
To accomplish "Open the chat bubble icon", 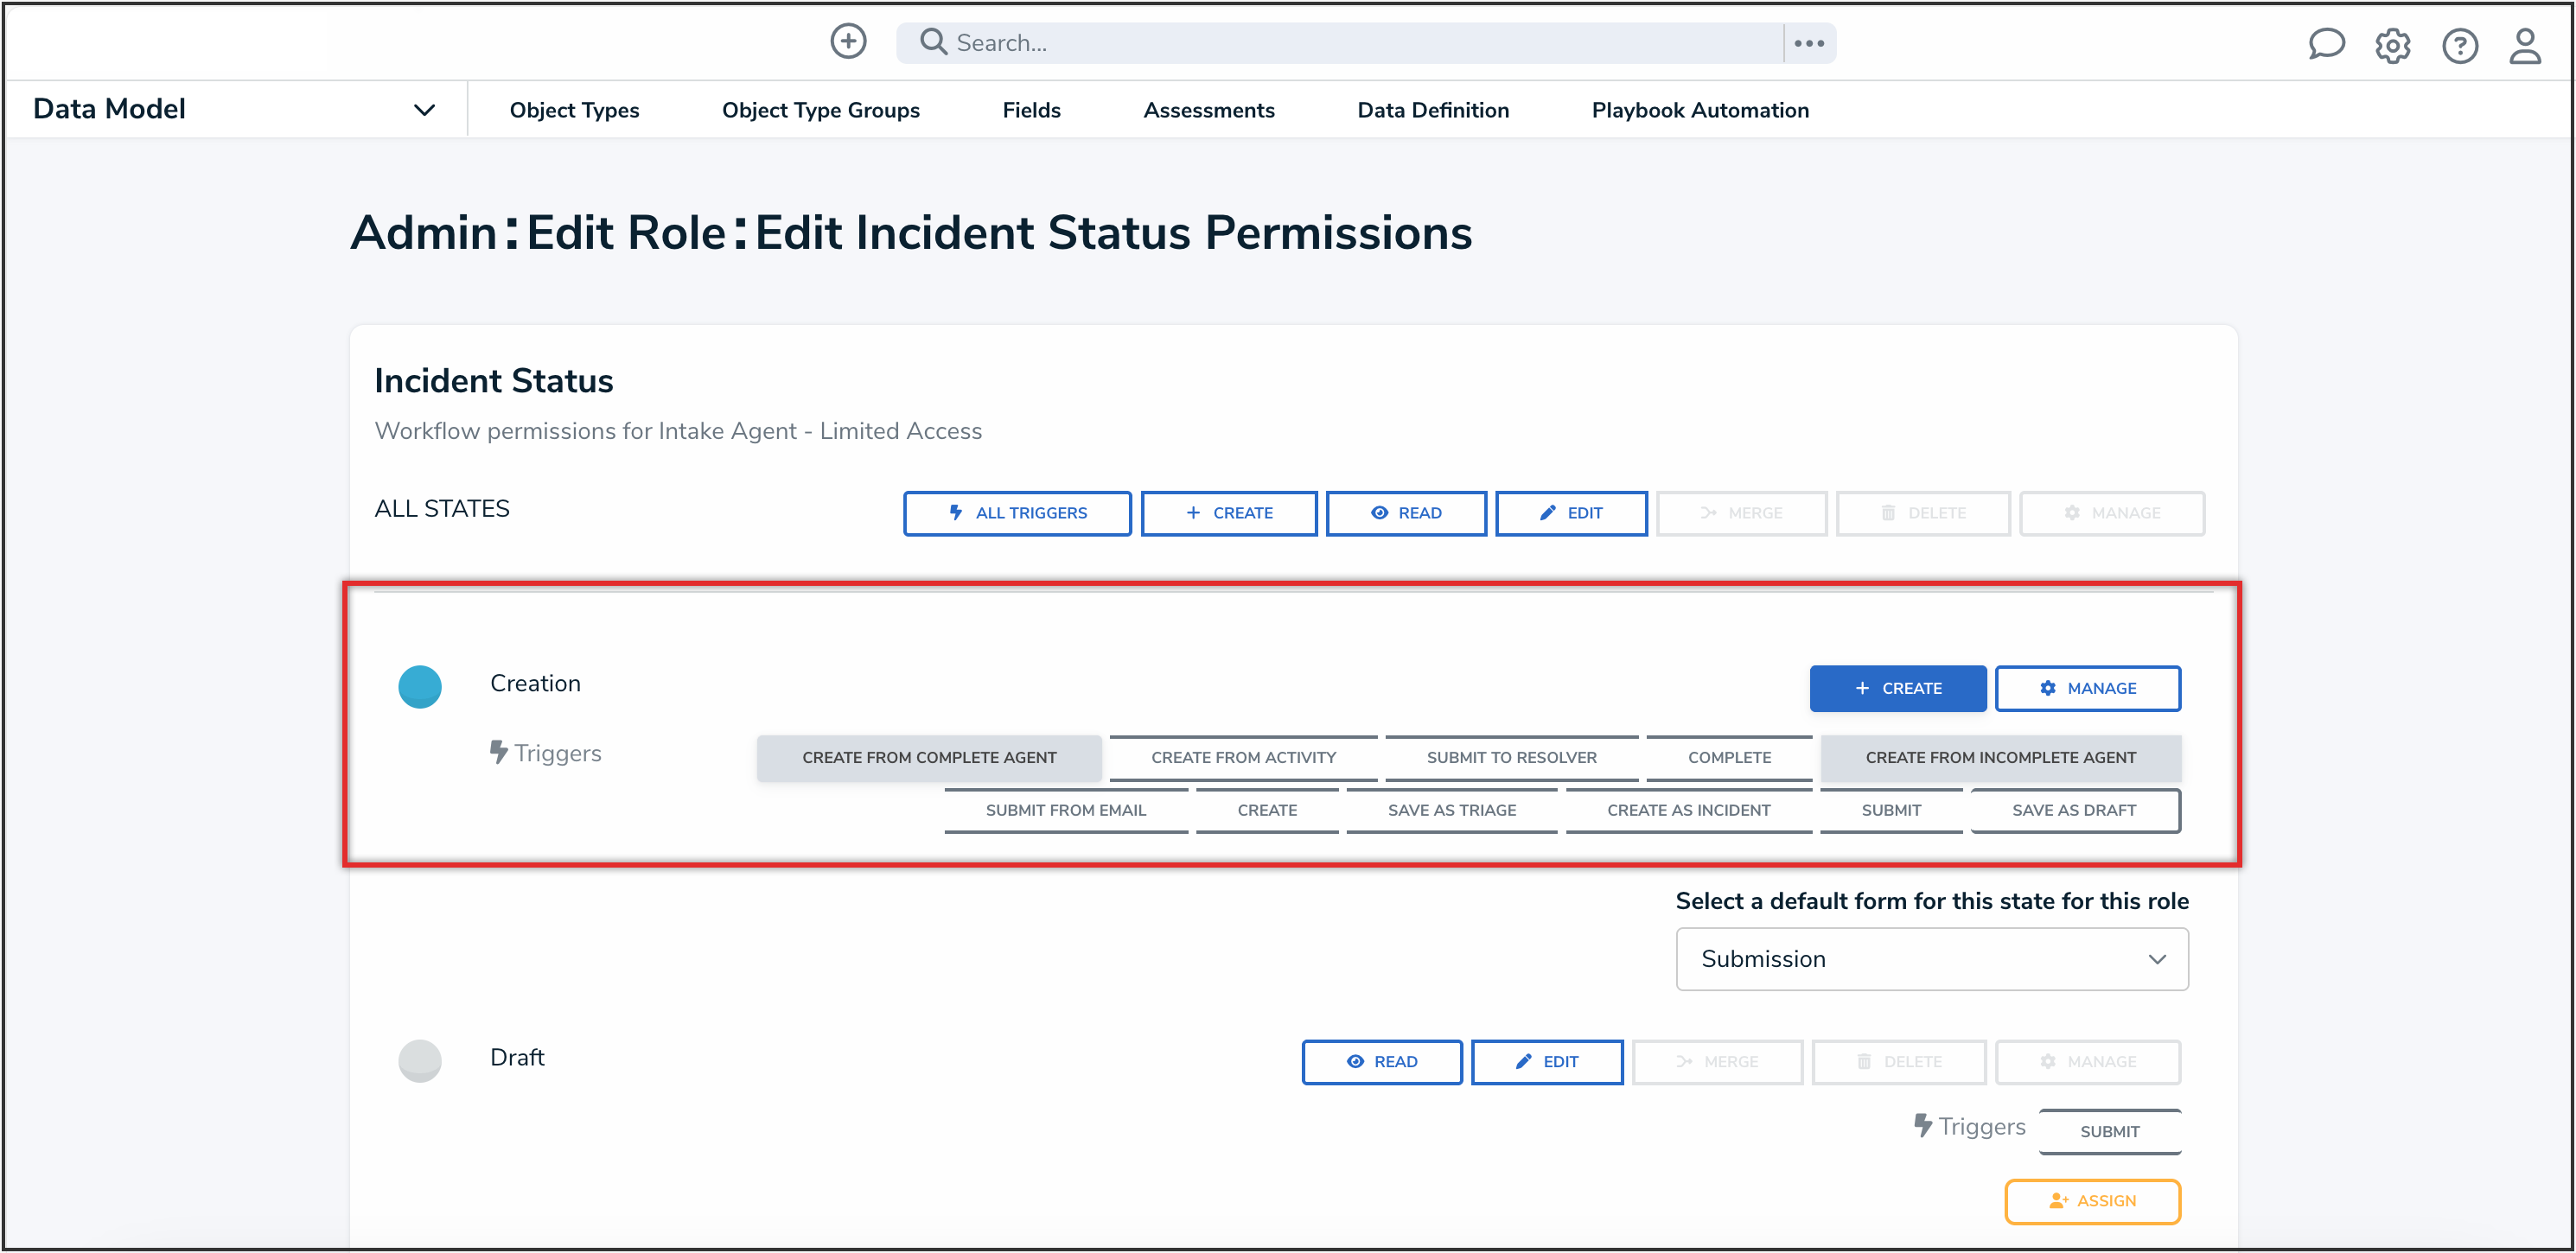I will click(x=2325, y=44).
